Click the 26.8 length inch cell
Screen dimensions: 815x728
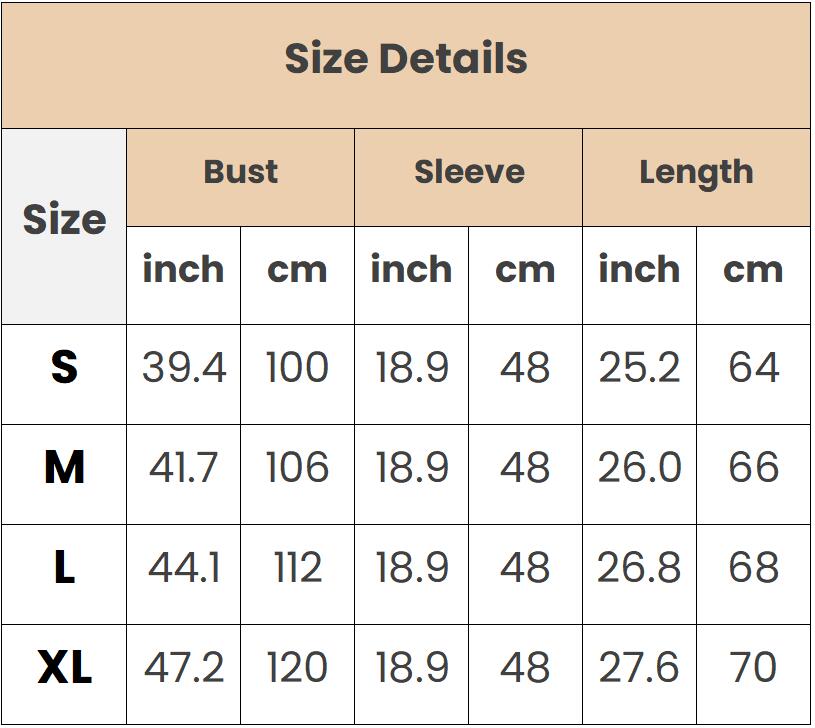(639, 574)
